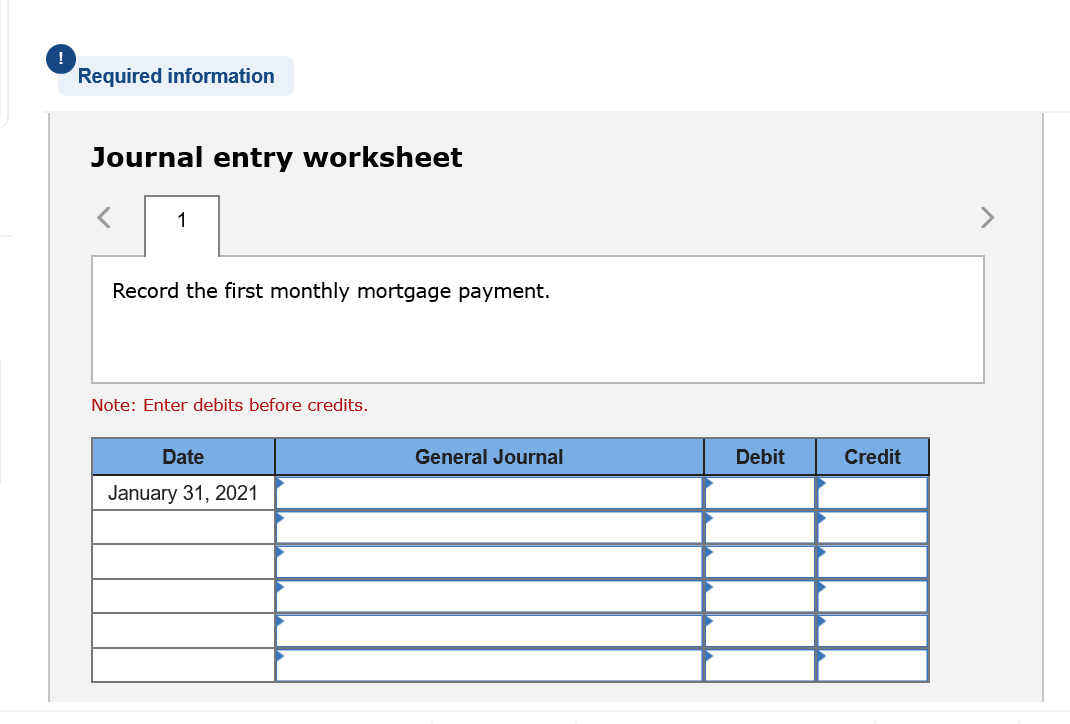Click the blue flag in the first journal row
The width and height of the screenshot is (1070, 724).
[x=282, y=484]
